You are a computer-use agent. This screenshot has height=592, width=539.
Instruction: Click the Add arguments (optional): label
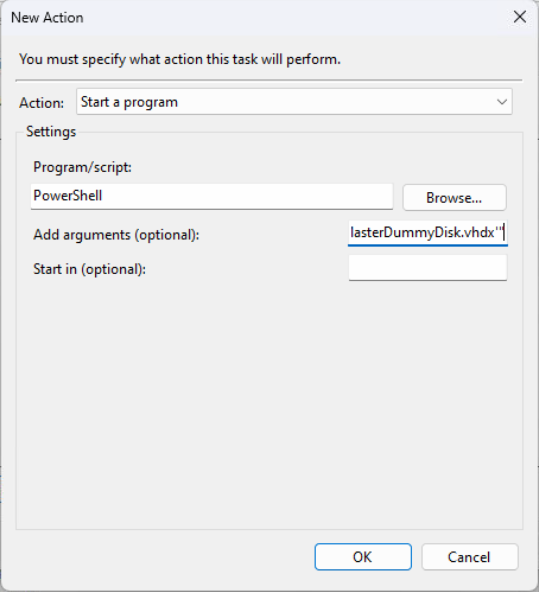pos(116,235)
